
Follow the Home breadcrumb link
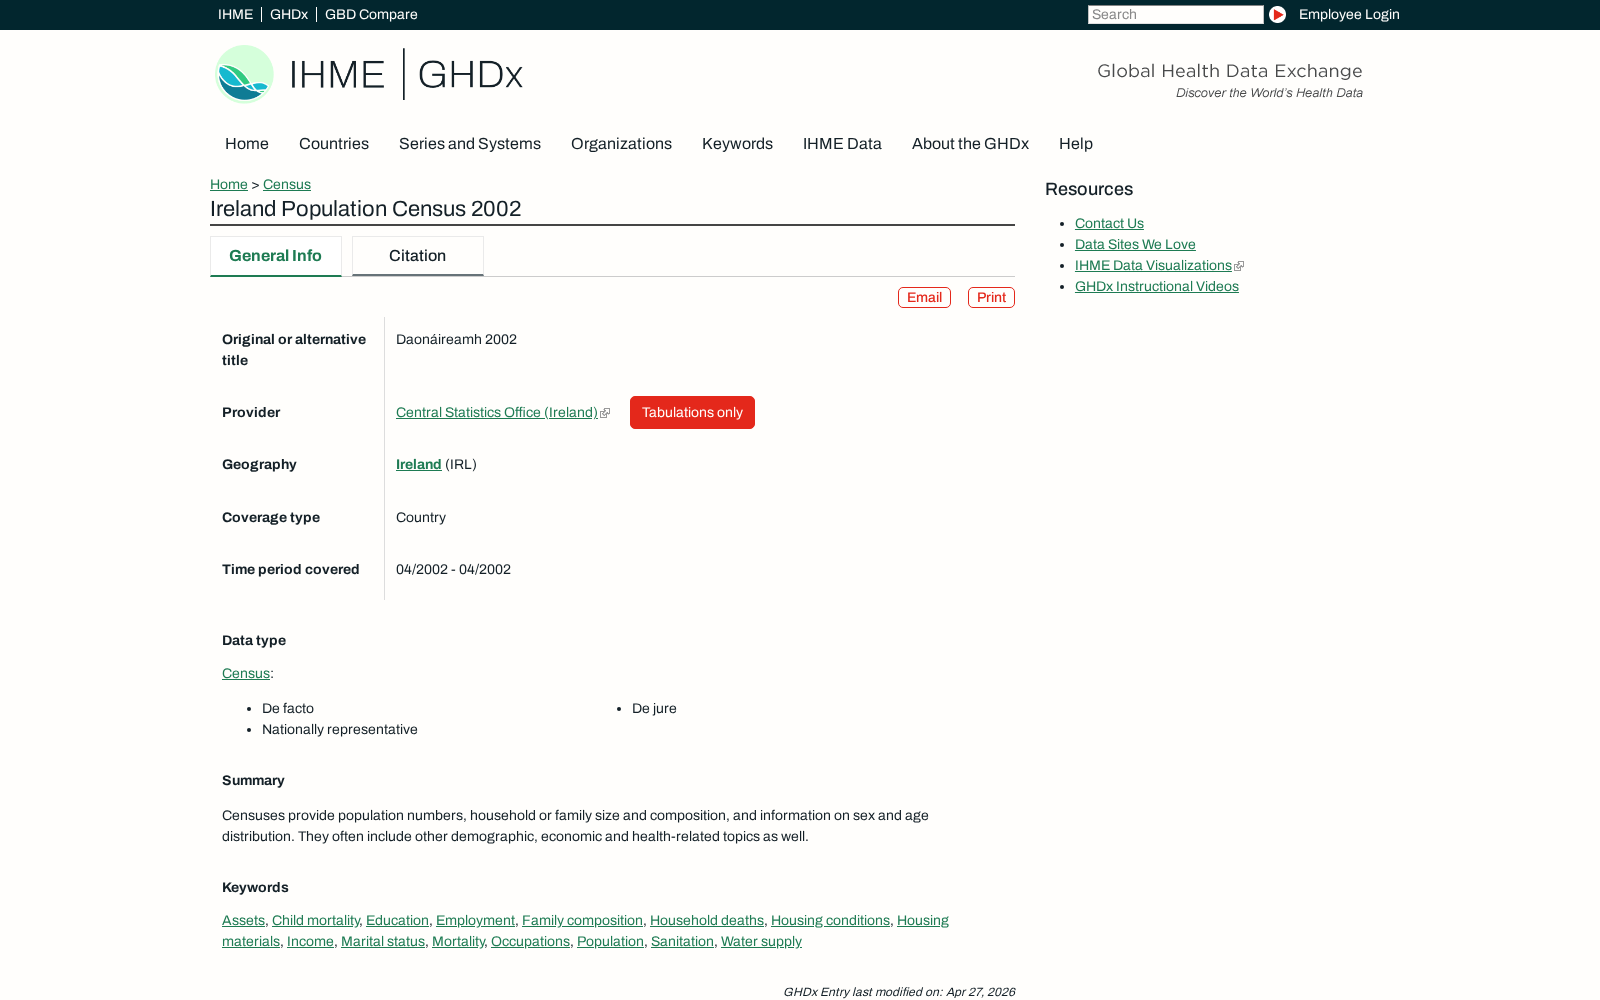tap(229, 184)
